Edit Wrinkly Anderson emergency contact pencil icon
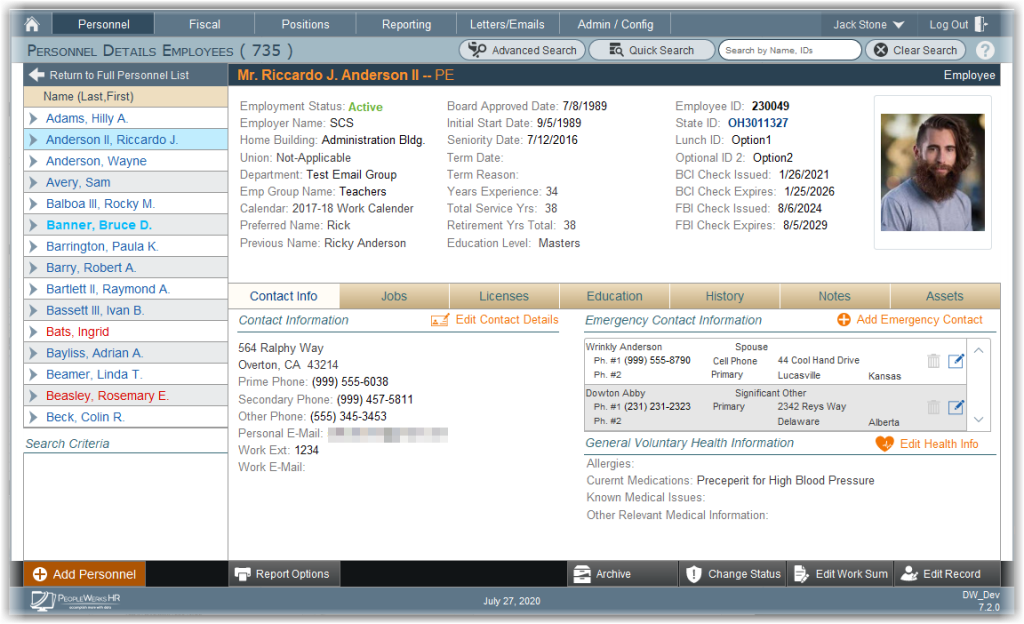Viewport: 1024px width, 624px height. (955, 361)
